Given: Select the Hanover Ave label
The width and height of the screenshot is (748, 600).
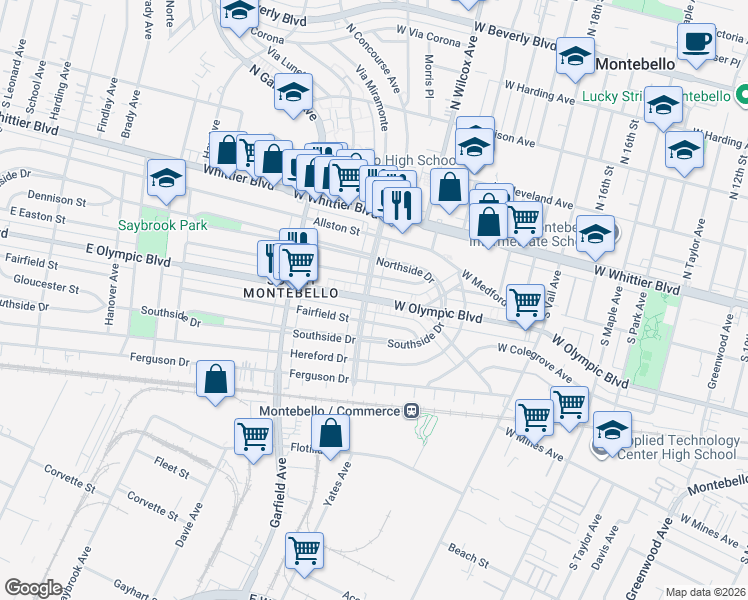Looking at the screenshot, I should (112, 295).
